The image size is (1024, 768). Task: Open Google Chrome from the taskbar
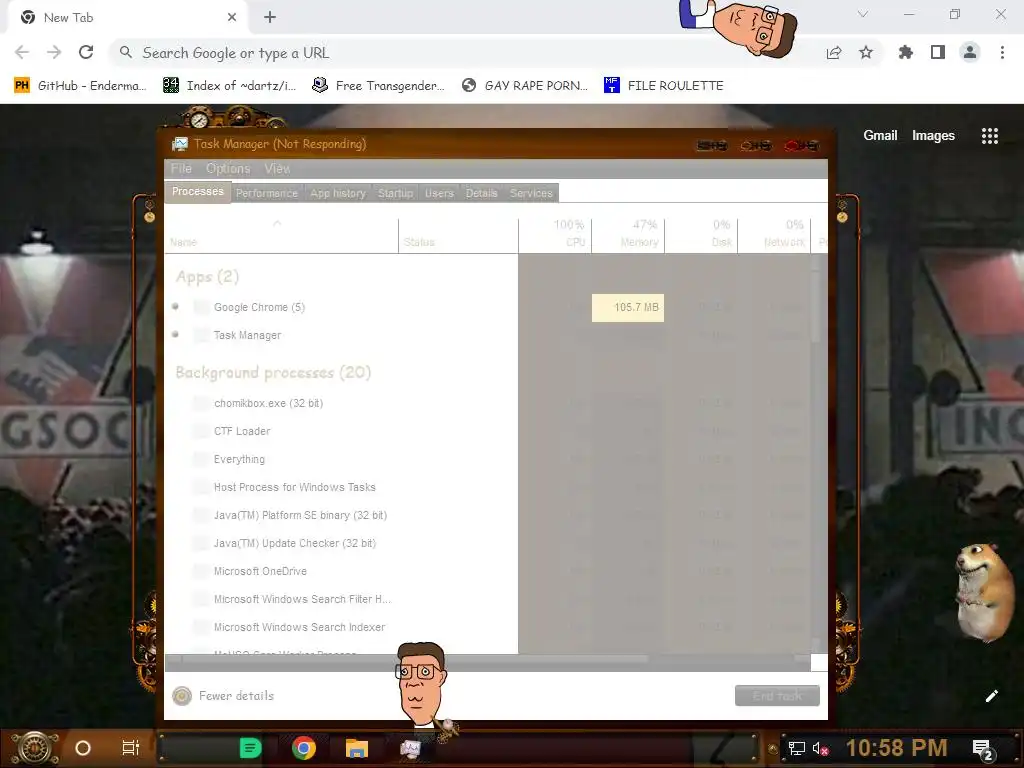304,748
